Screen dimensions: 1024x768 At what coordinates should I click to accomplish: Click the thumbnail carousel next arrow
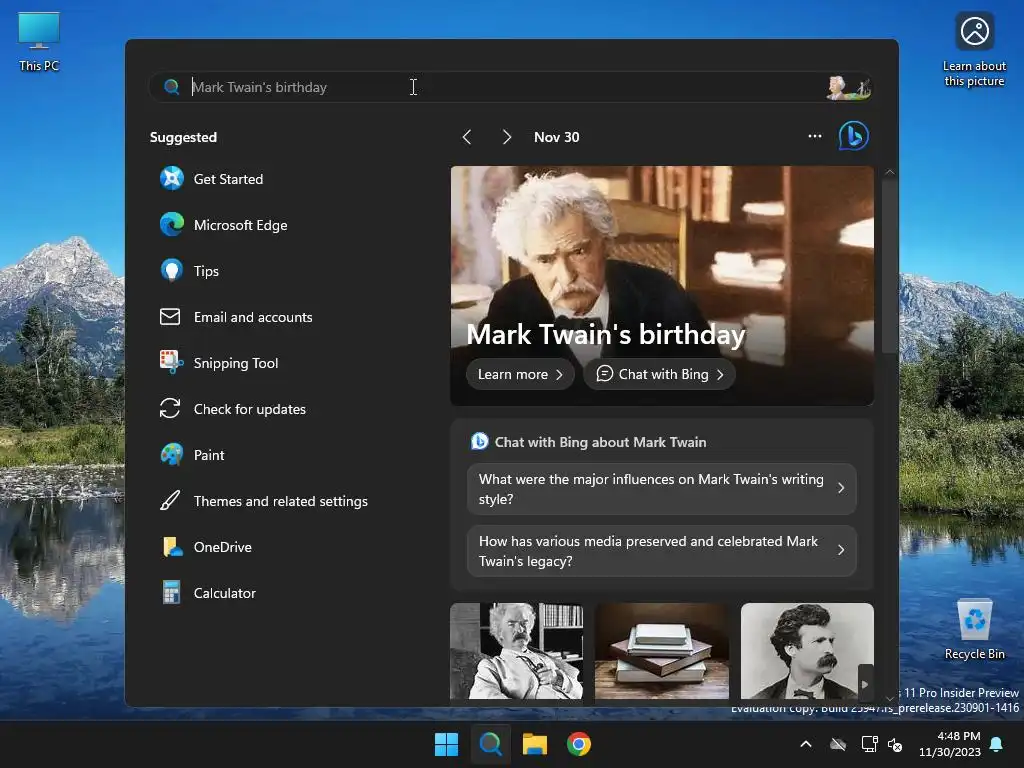865,684
